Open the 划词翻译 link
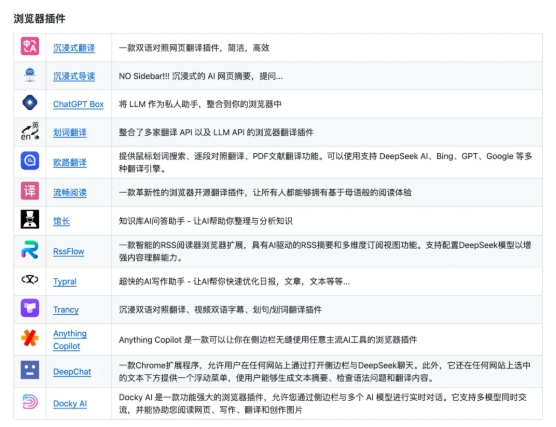The image size is (556, 427). [x=70, y=133]
